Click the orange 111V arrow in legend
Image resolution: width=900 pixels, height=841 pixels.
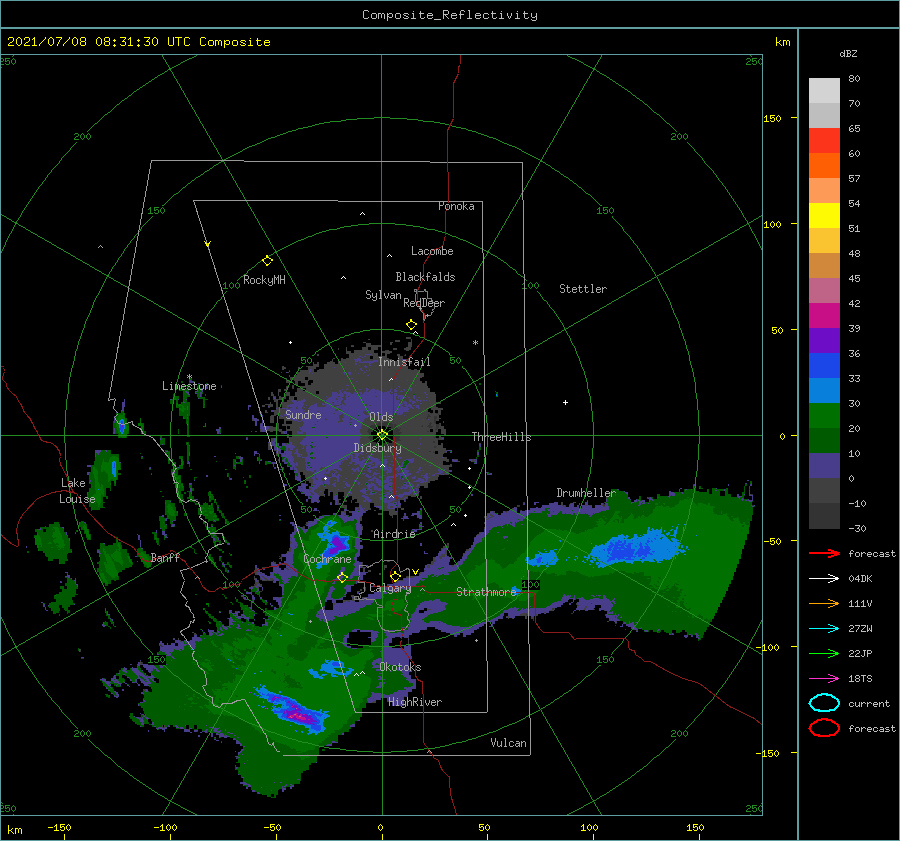(x=824, y=603)
